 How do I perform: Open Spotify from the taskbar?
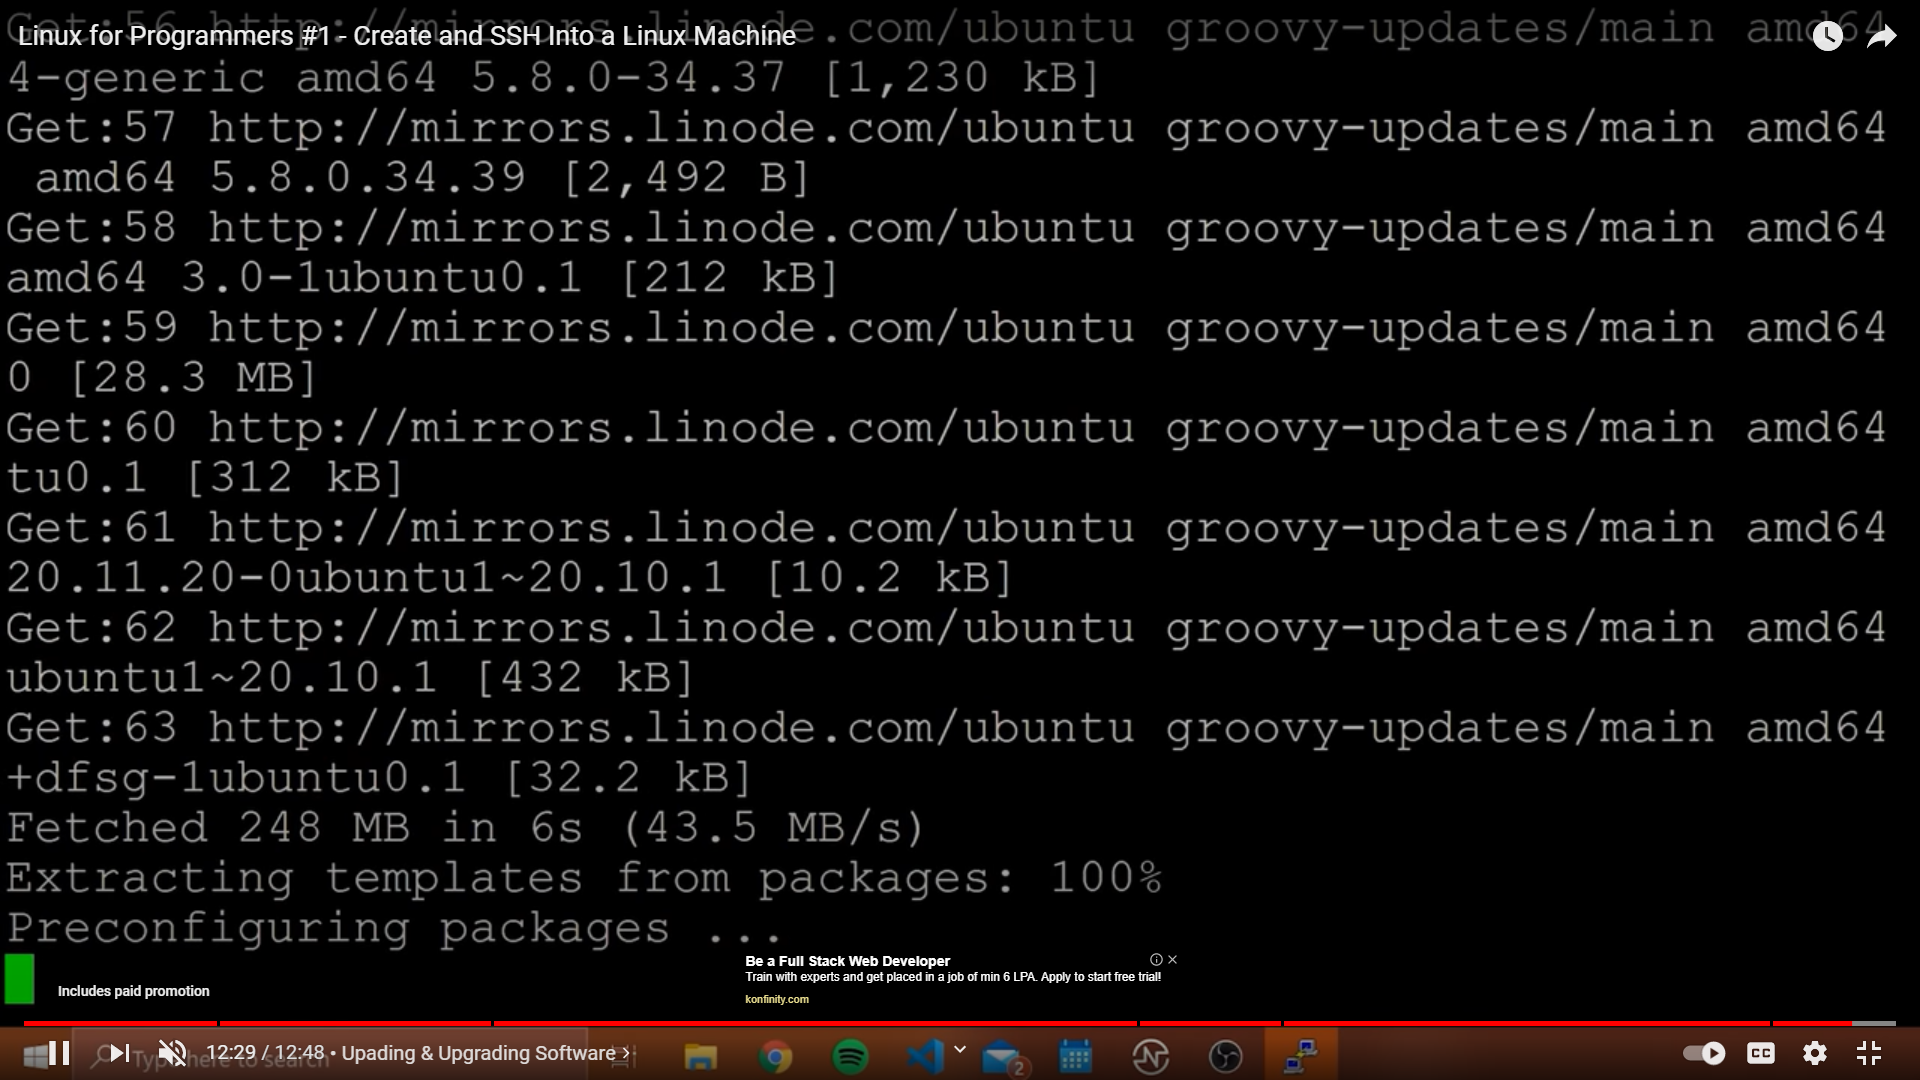tap(850, 1056)
